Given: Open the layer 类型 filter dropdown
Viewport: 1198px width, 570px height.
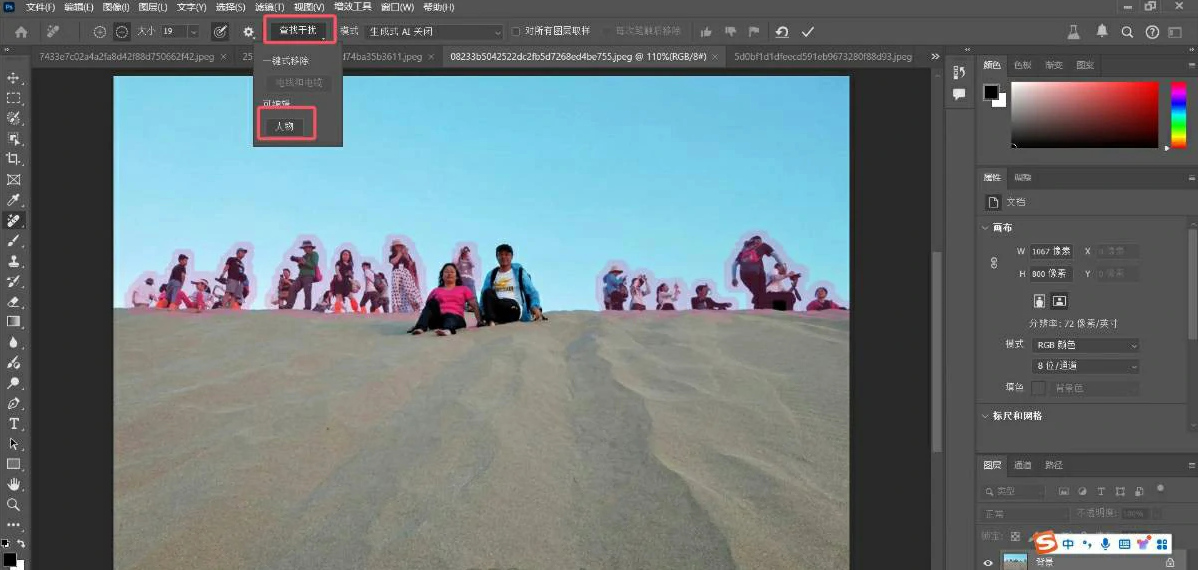Looking at the screenshot, I should coord(1012,491).
